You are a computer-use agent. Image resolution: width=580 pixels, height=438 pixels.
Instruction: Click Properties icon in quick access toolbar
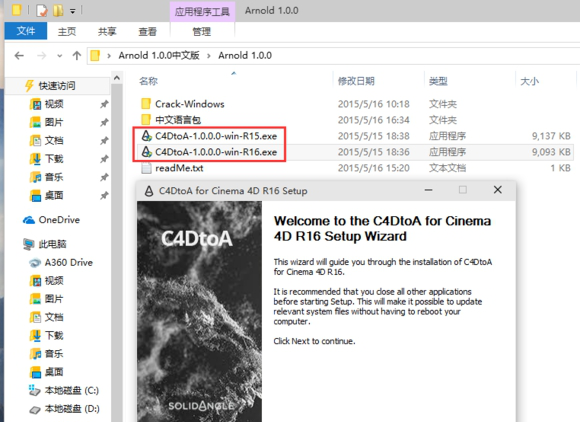tap(42, 10)
